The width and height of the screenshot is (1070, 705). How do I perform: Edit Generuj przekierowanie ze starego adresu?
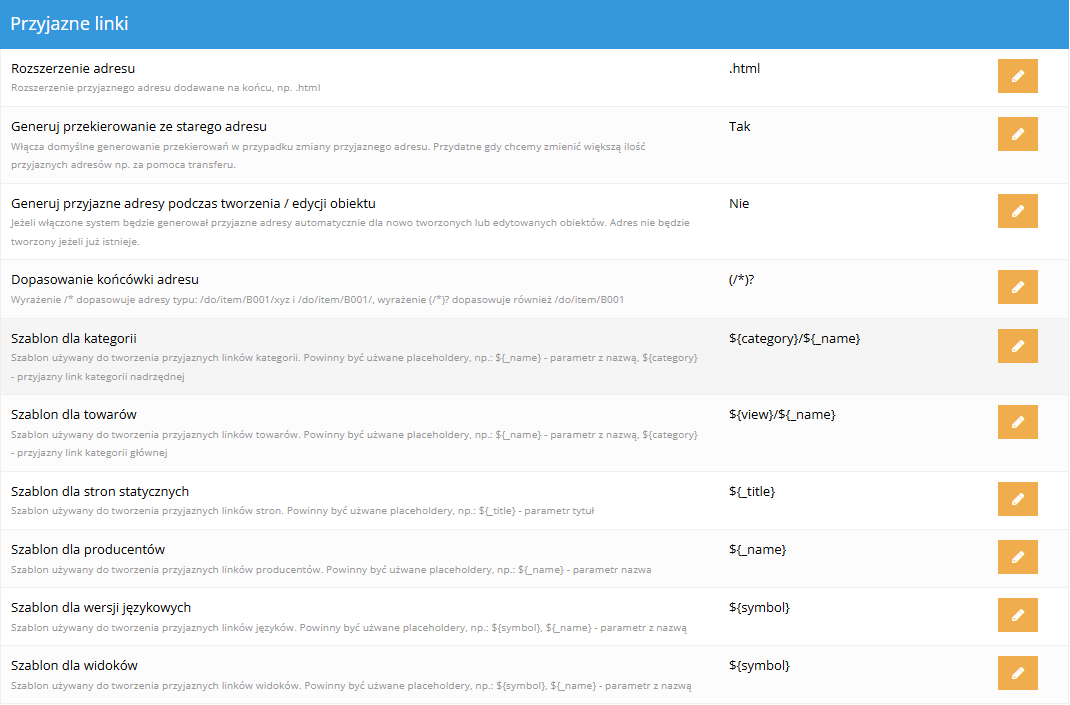click(x=1017, y=134)
